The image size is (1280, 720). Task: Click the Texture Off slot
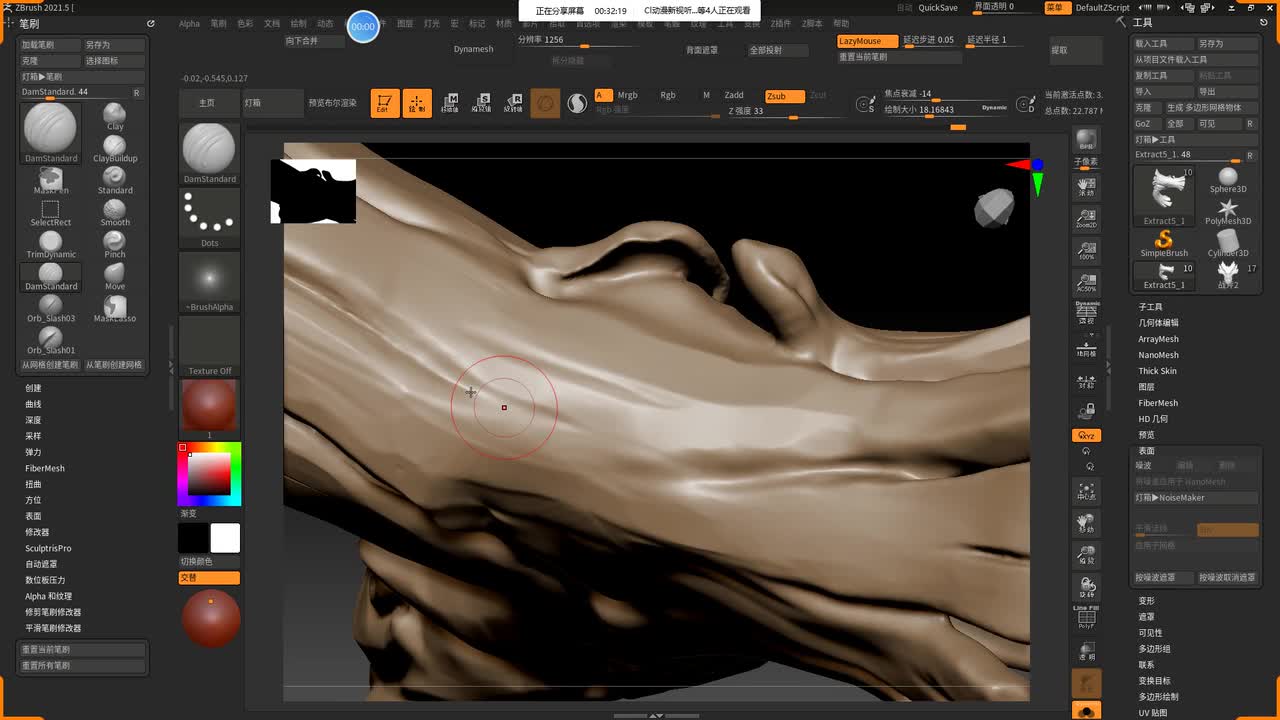209,346
